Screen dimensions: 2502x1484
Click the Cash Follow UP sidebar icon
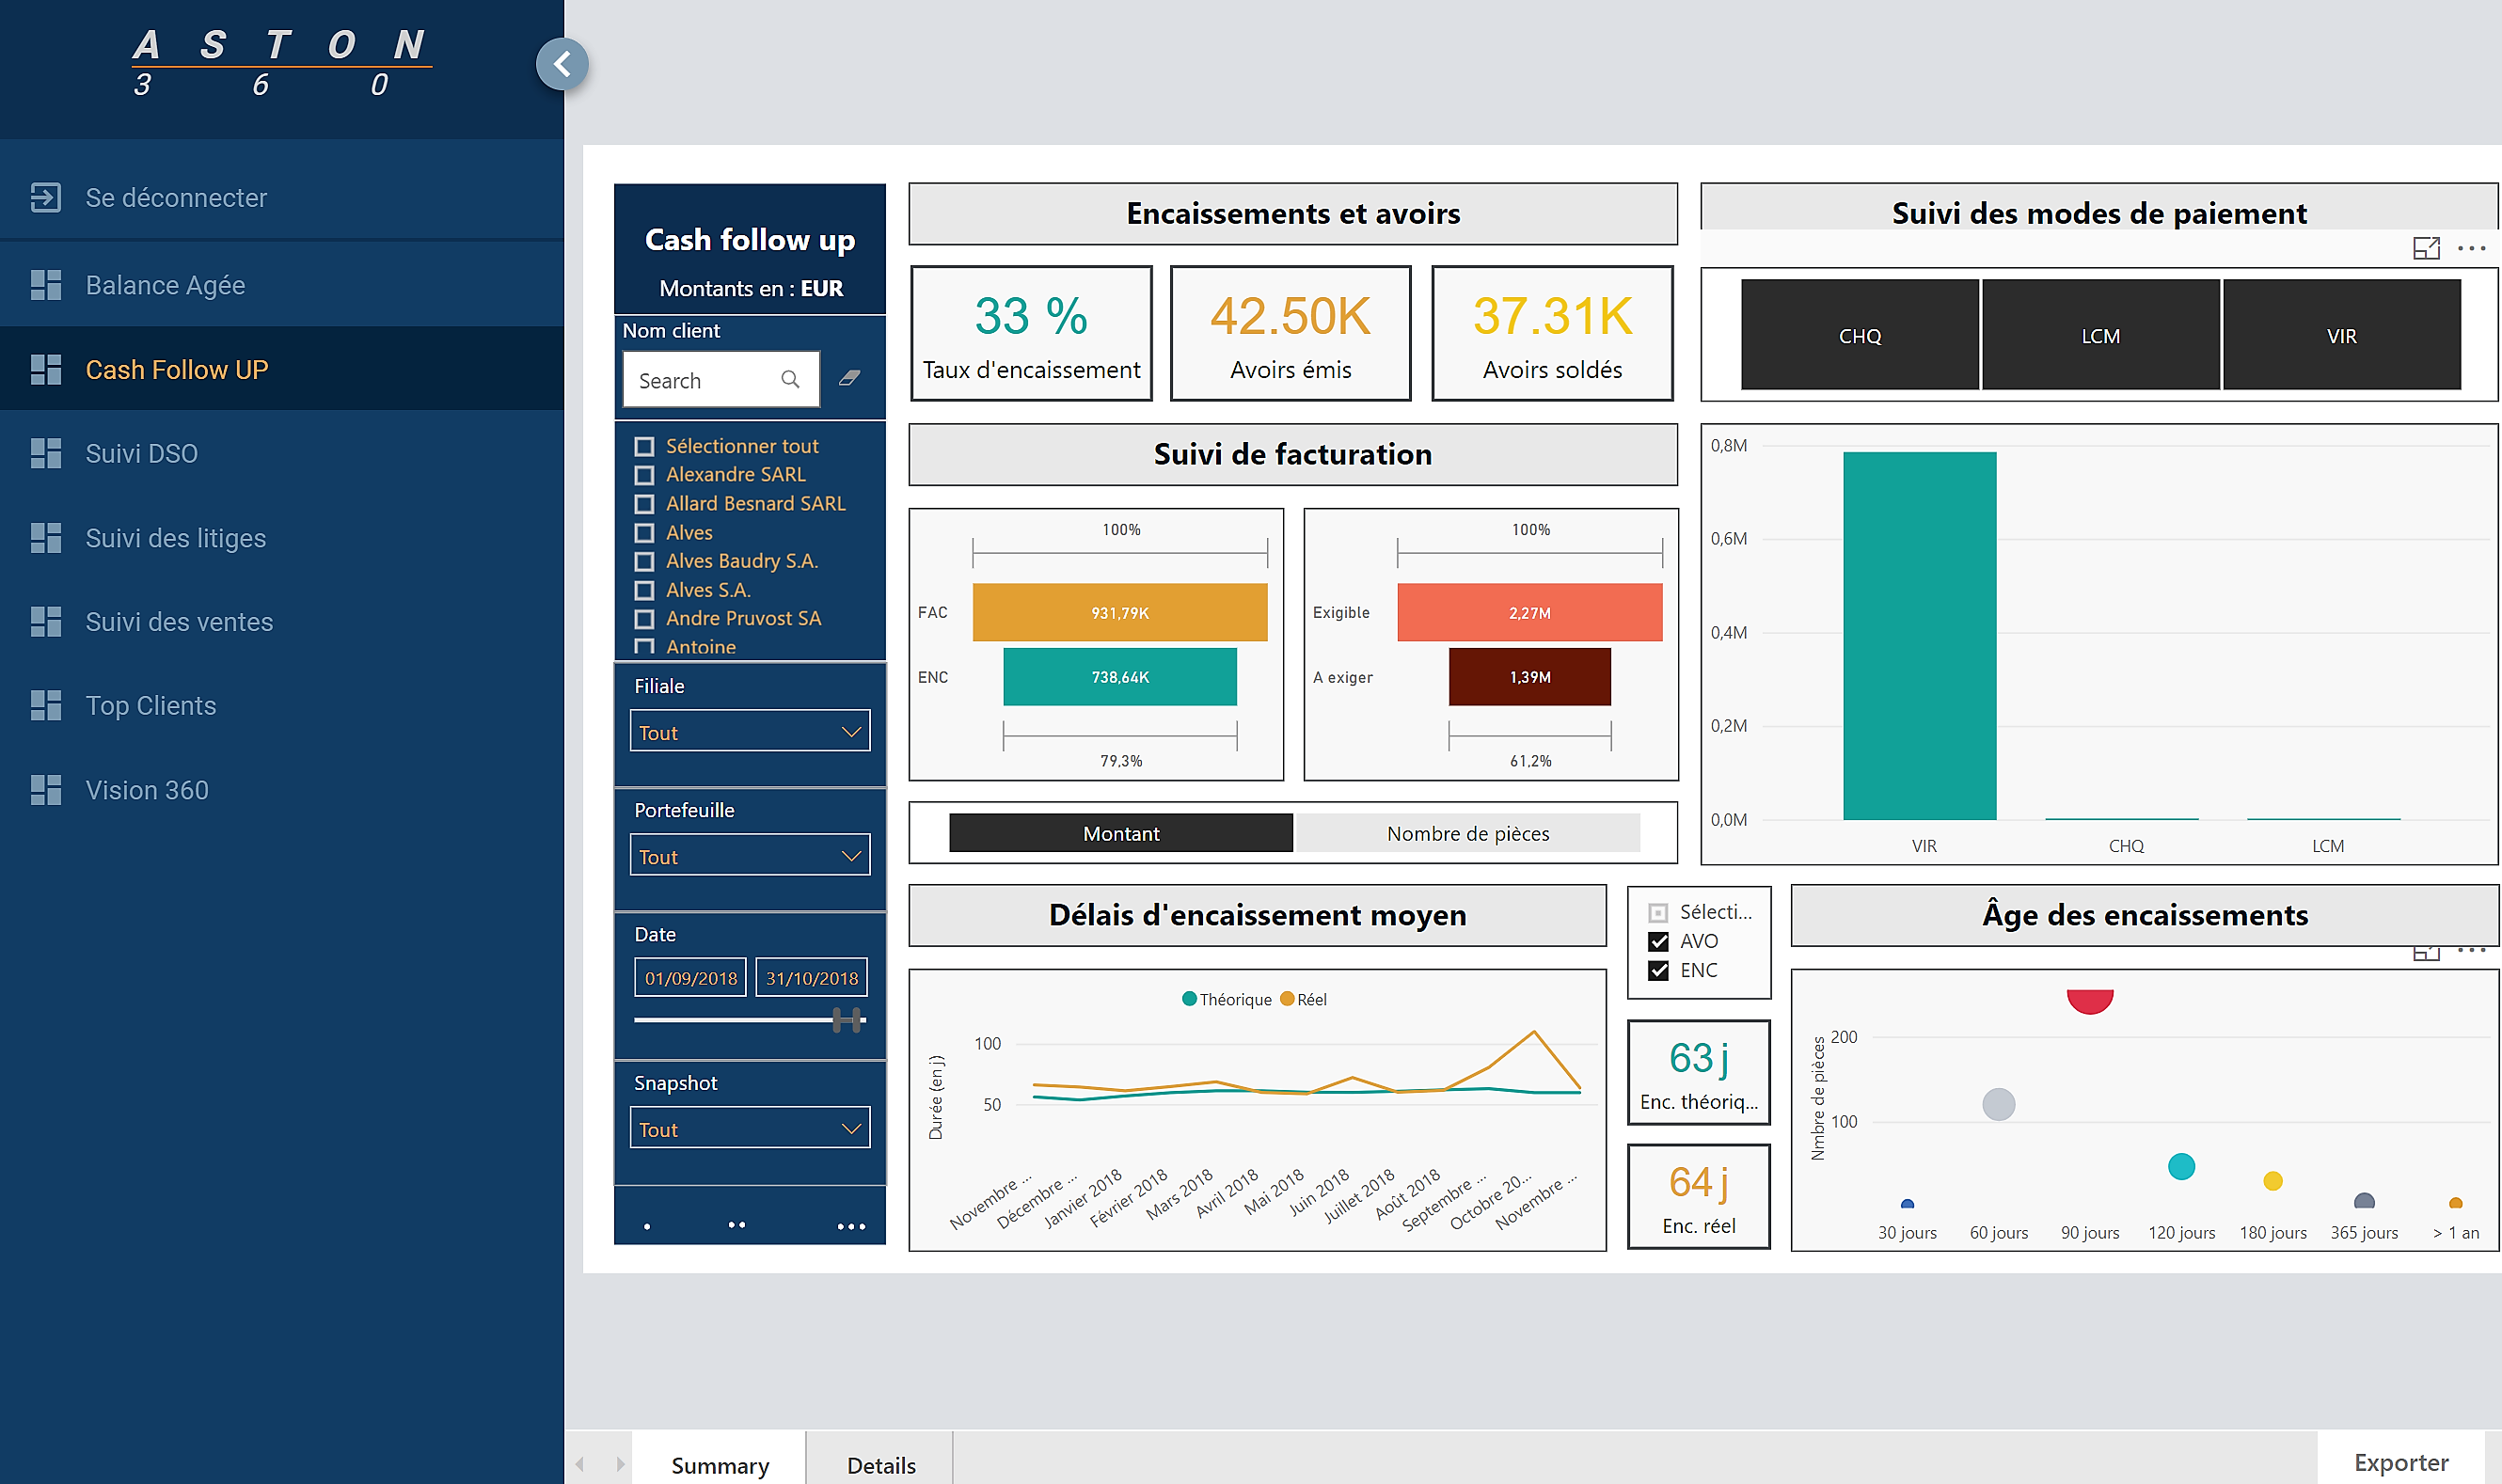coord(48,366)
